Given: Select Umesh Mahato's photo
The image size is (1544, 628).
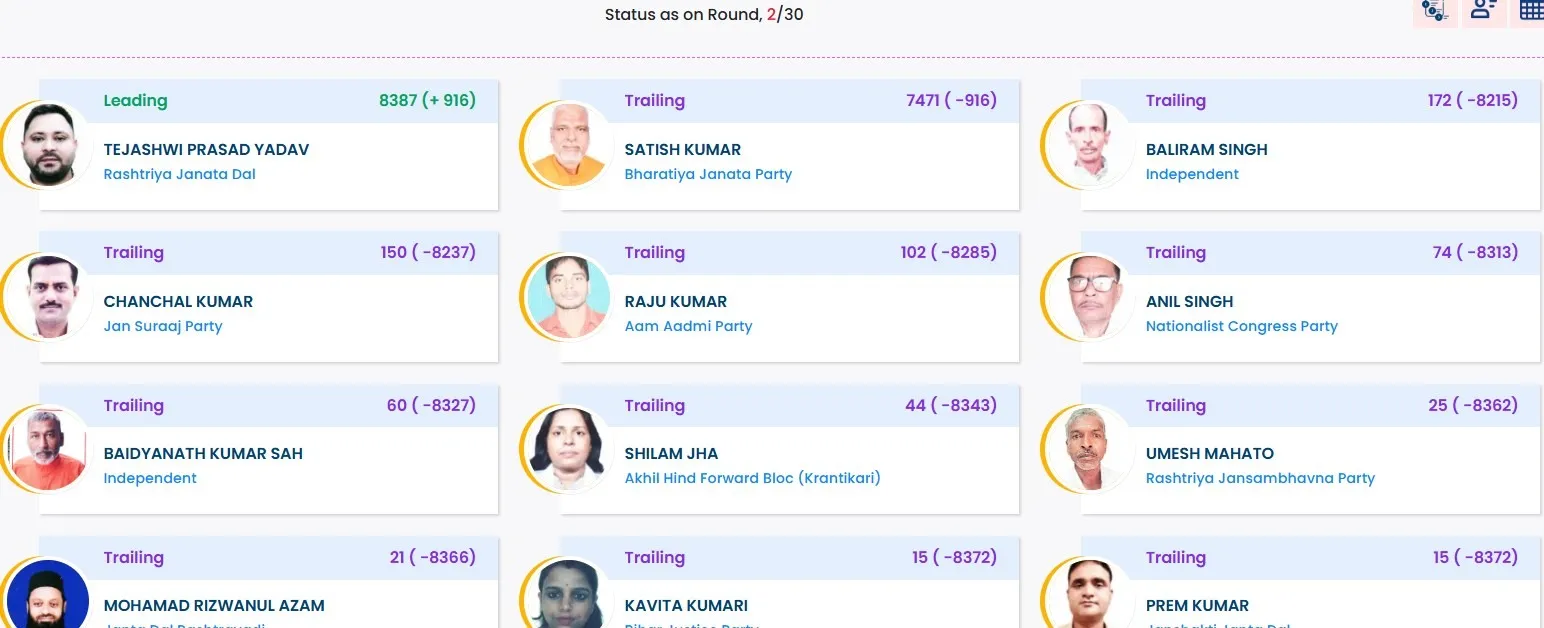Looking at the screenshot, I should (x=1089, y=449).
